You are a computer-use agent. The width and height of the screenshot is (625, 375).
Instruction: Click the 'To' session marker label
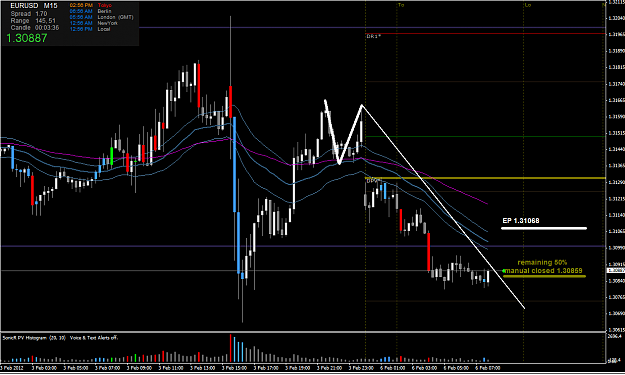tap(401, 5)
